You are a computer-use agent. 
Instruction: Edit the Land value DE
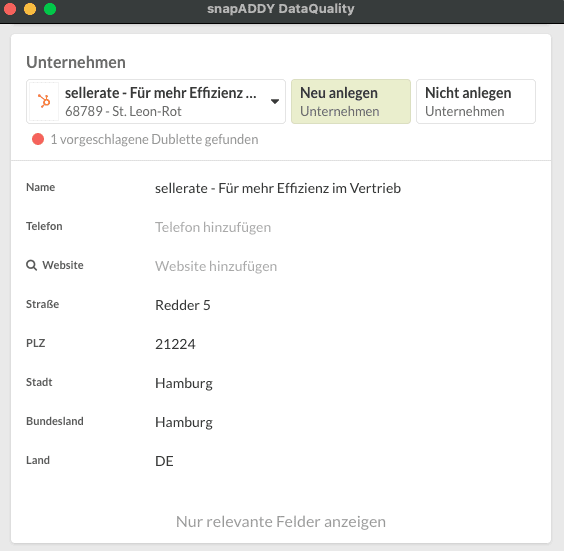click(x=164, y=461)
